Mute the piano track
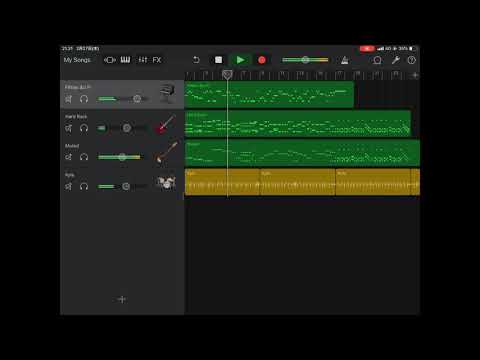Viewport: 480px width, 360px height. (x=68, y=99)
